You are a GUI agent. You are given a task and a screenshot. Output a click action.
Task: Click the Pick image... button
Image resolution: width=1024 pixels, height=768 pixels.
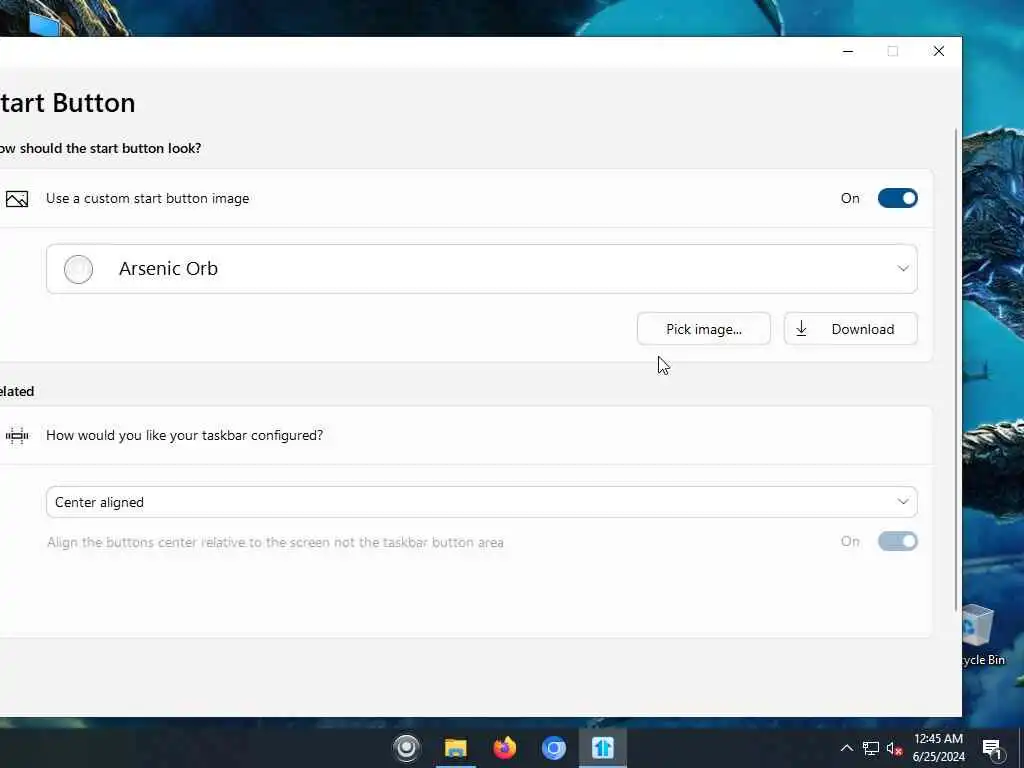(703, 329)
